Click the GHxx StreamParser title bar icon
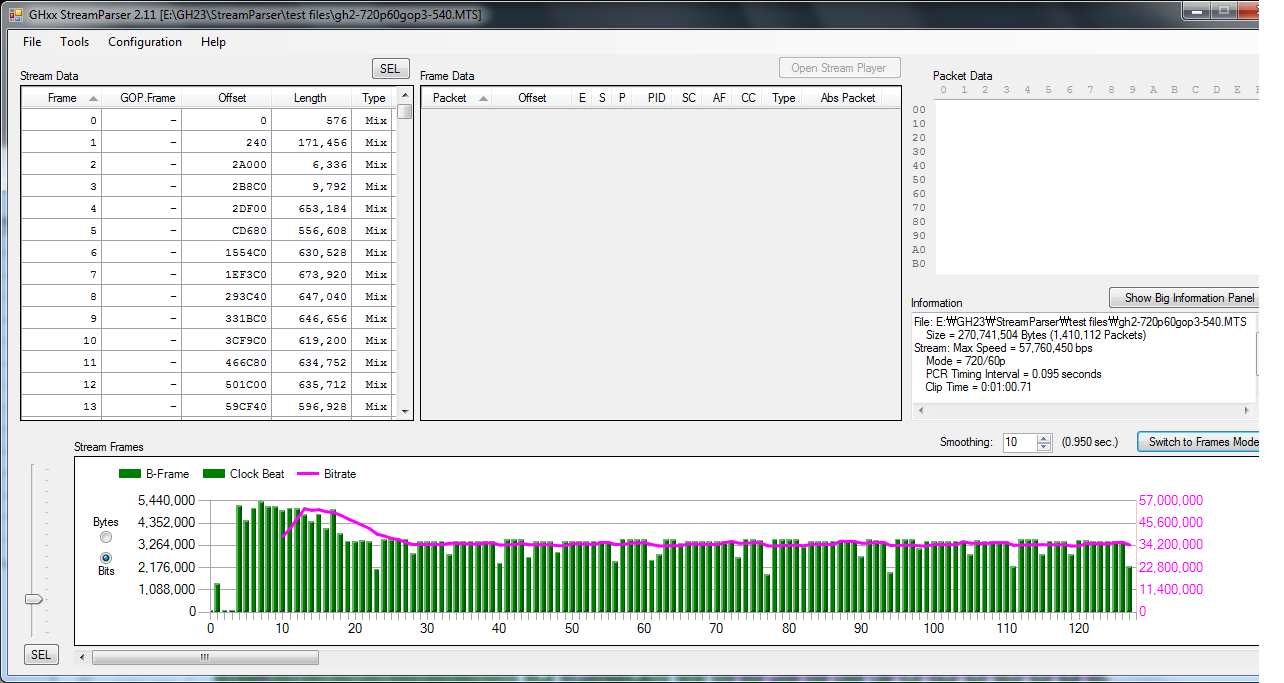The height and width of the screenshot is (683, 1284). tap(14, 14)
